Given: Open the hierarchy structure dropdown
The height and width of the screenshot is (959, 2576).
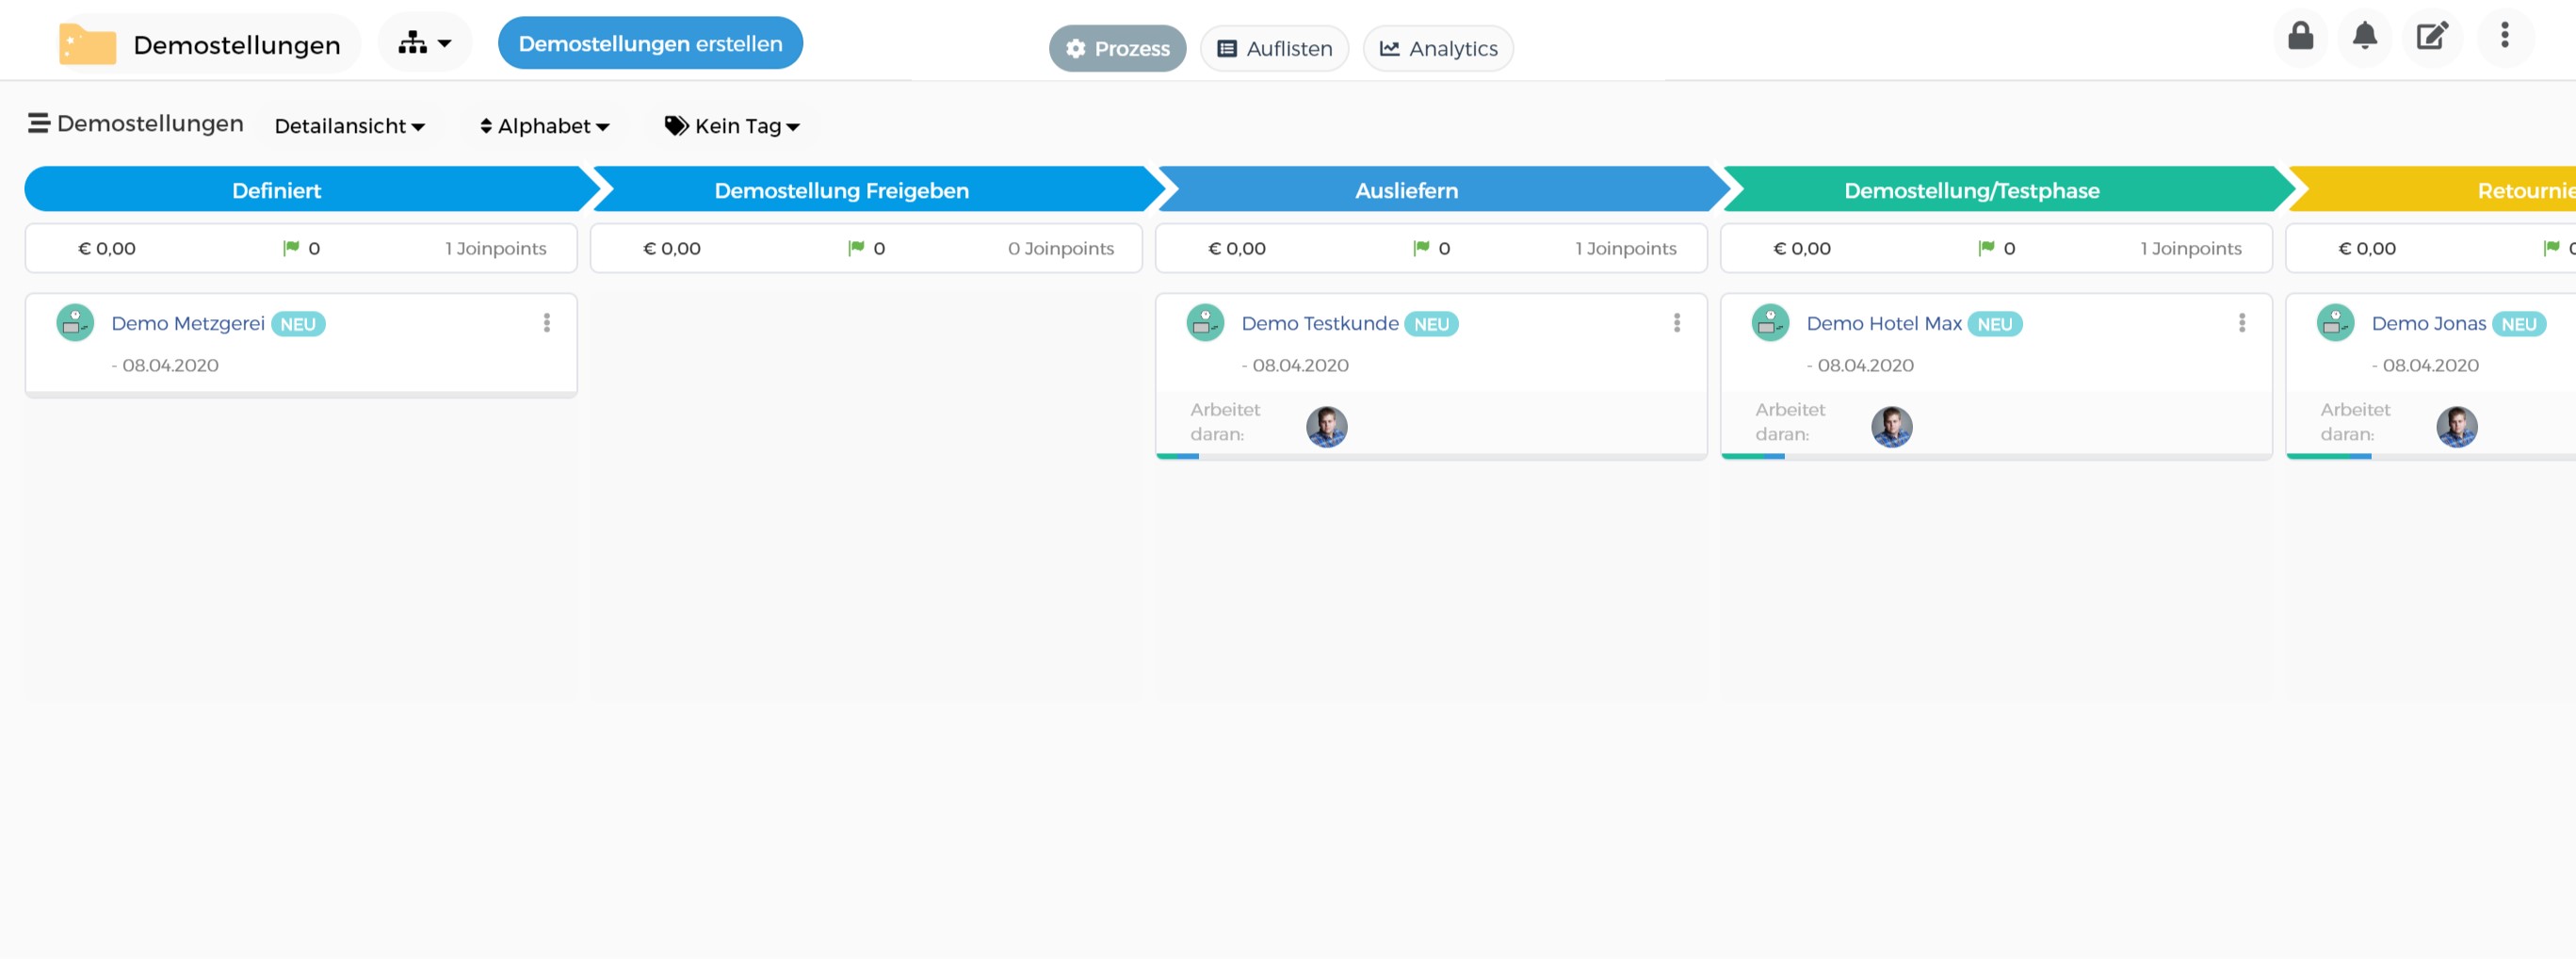Looking at the screenshot, I should pyautogui.click(x=425, y=43).
